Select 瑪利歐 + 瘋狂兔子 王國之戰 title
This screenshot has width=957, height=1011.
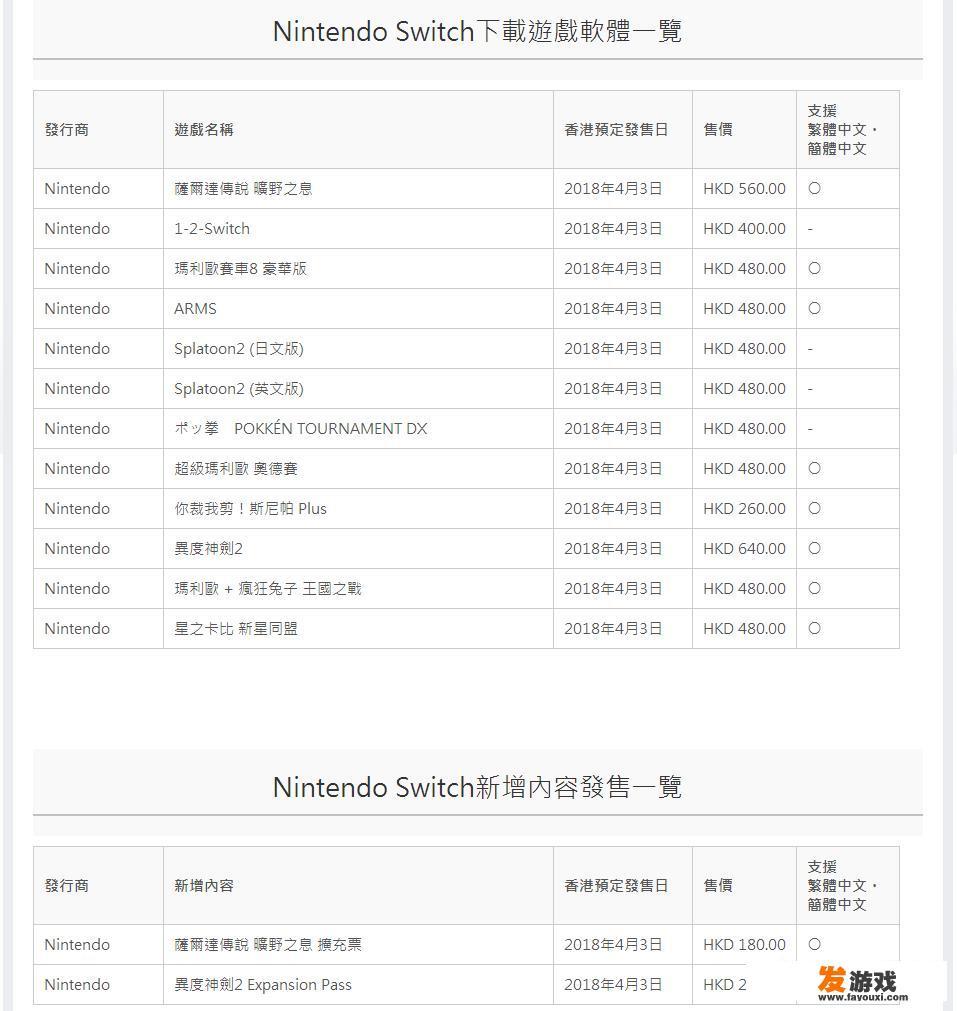268,588
